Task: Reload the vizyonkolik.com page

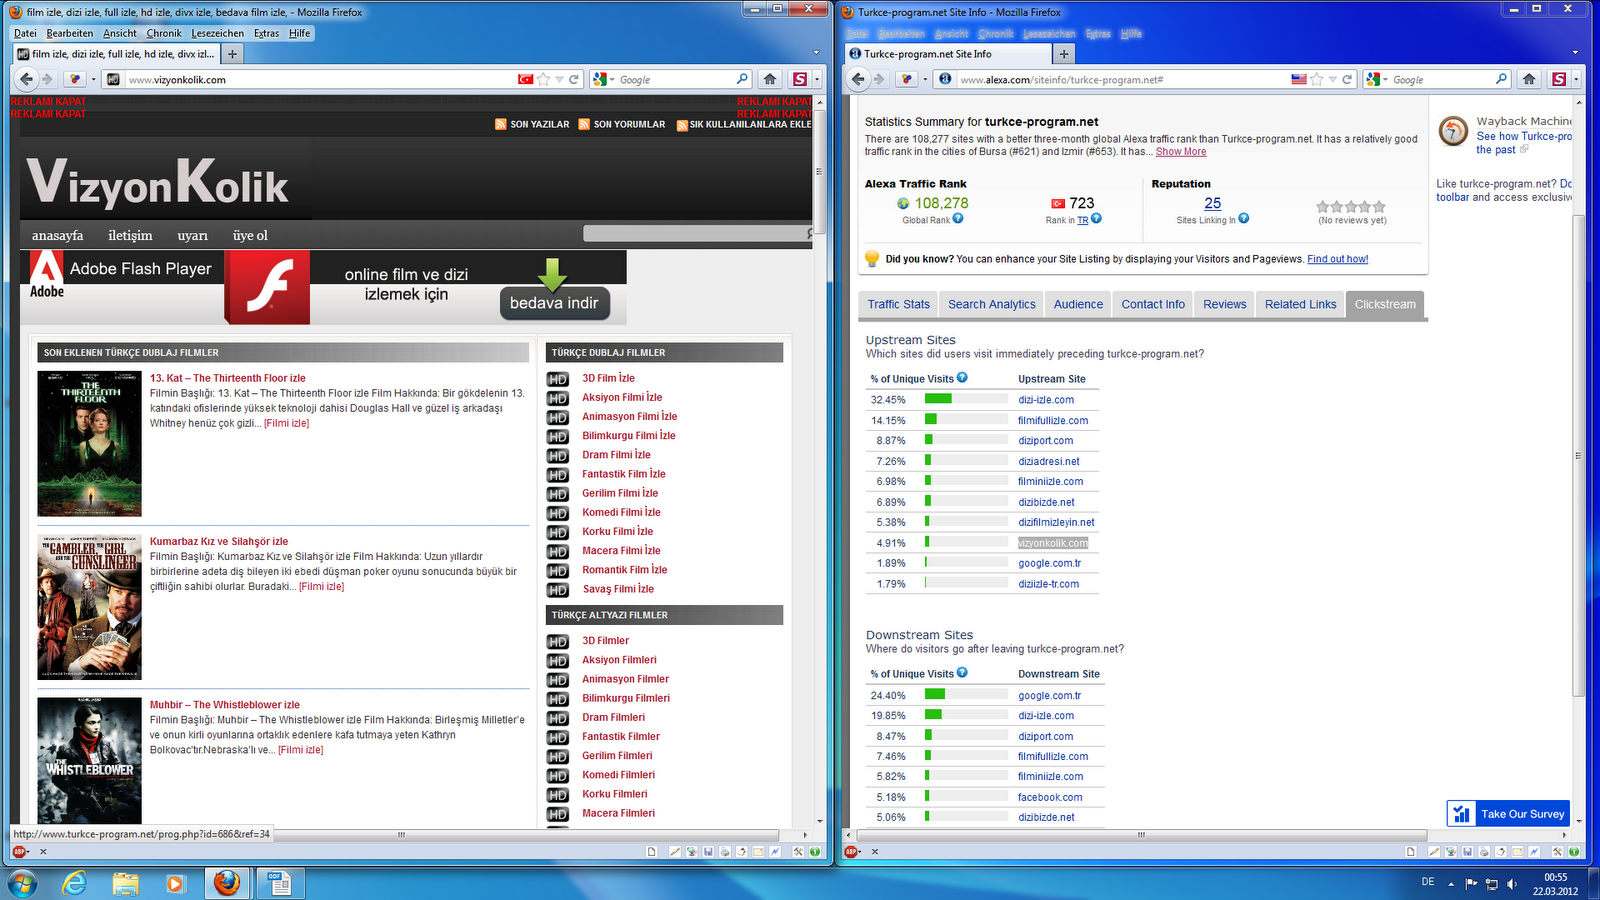Action: click(x=574, y=79)
